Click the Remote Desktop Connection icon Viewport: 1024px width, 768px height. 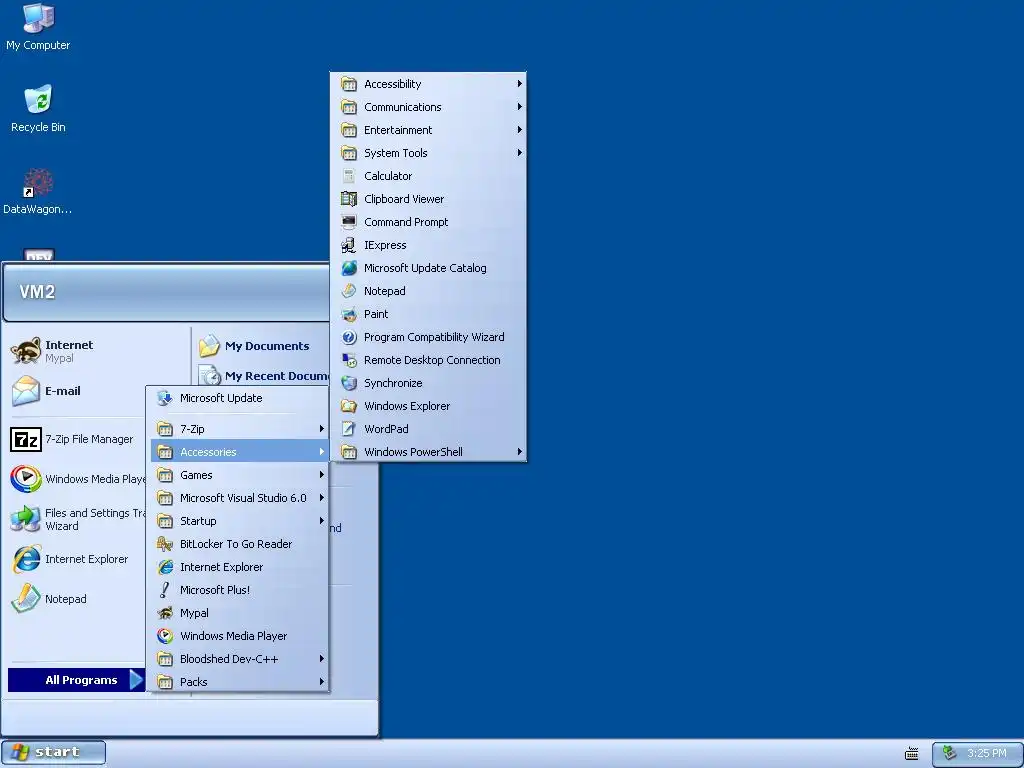click(349, 360)
